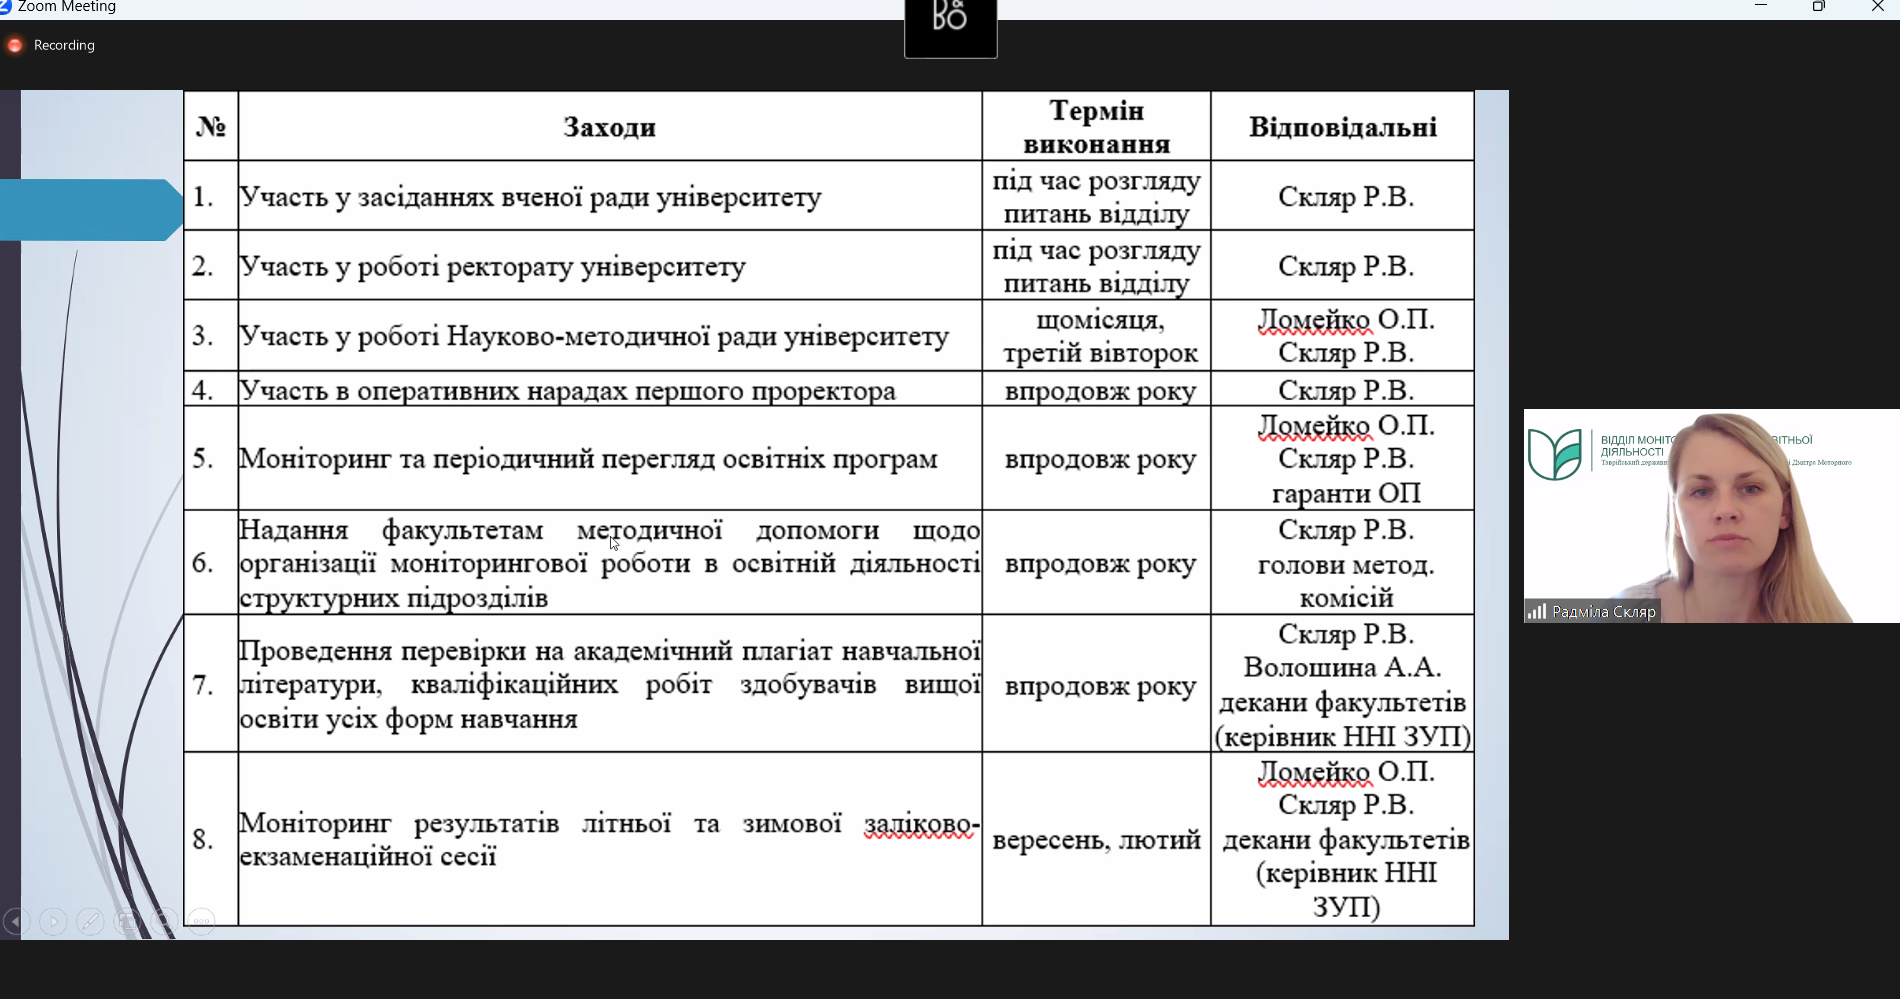Click row number '1.' cell
The width and height of the screenshot is (1900, 999).
(x=203, y=197)
